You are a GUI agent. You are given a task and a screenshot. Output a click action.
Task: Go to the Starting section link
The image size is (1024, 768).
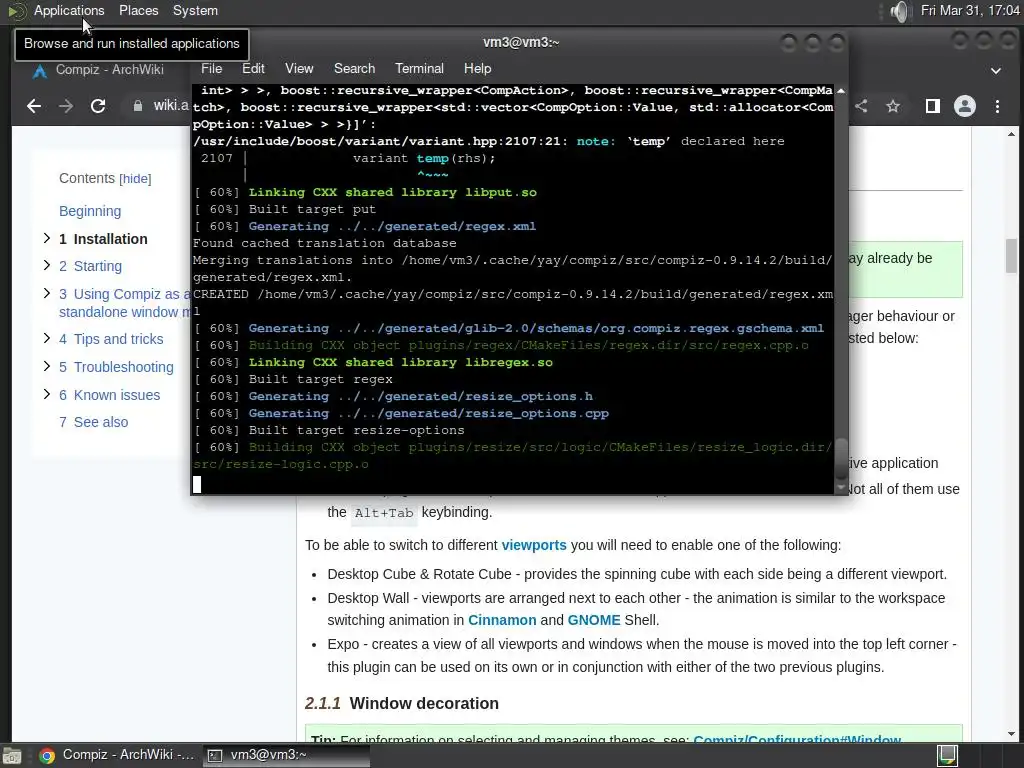tap(90, 266)
